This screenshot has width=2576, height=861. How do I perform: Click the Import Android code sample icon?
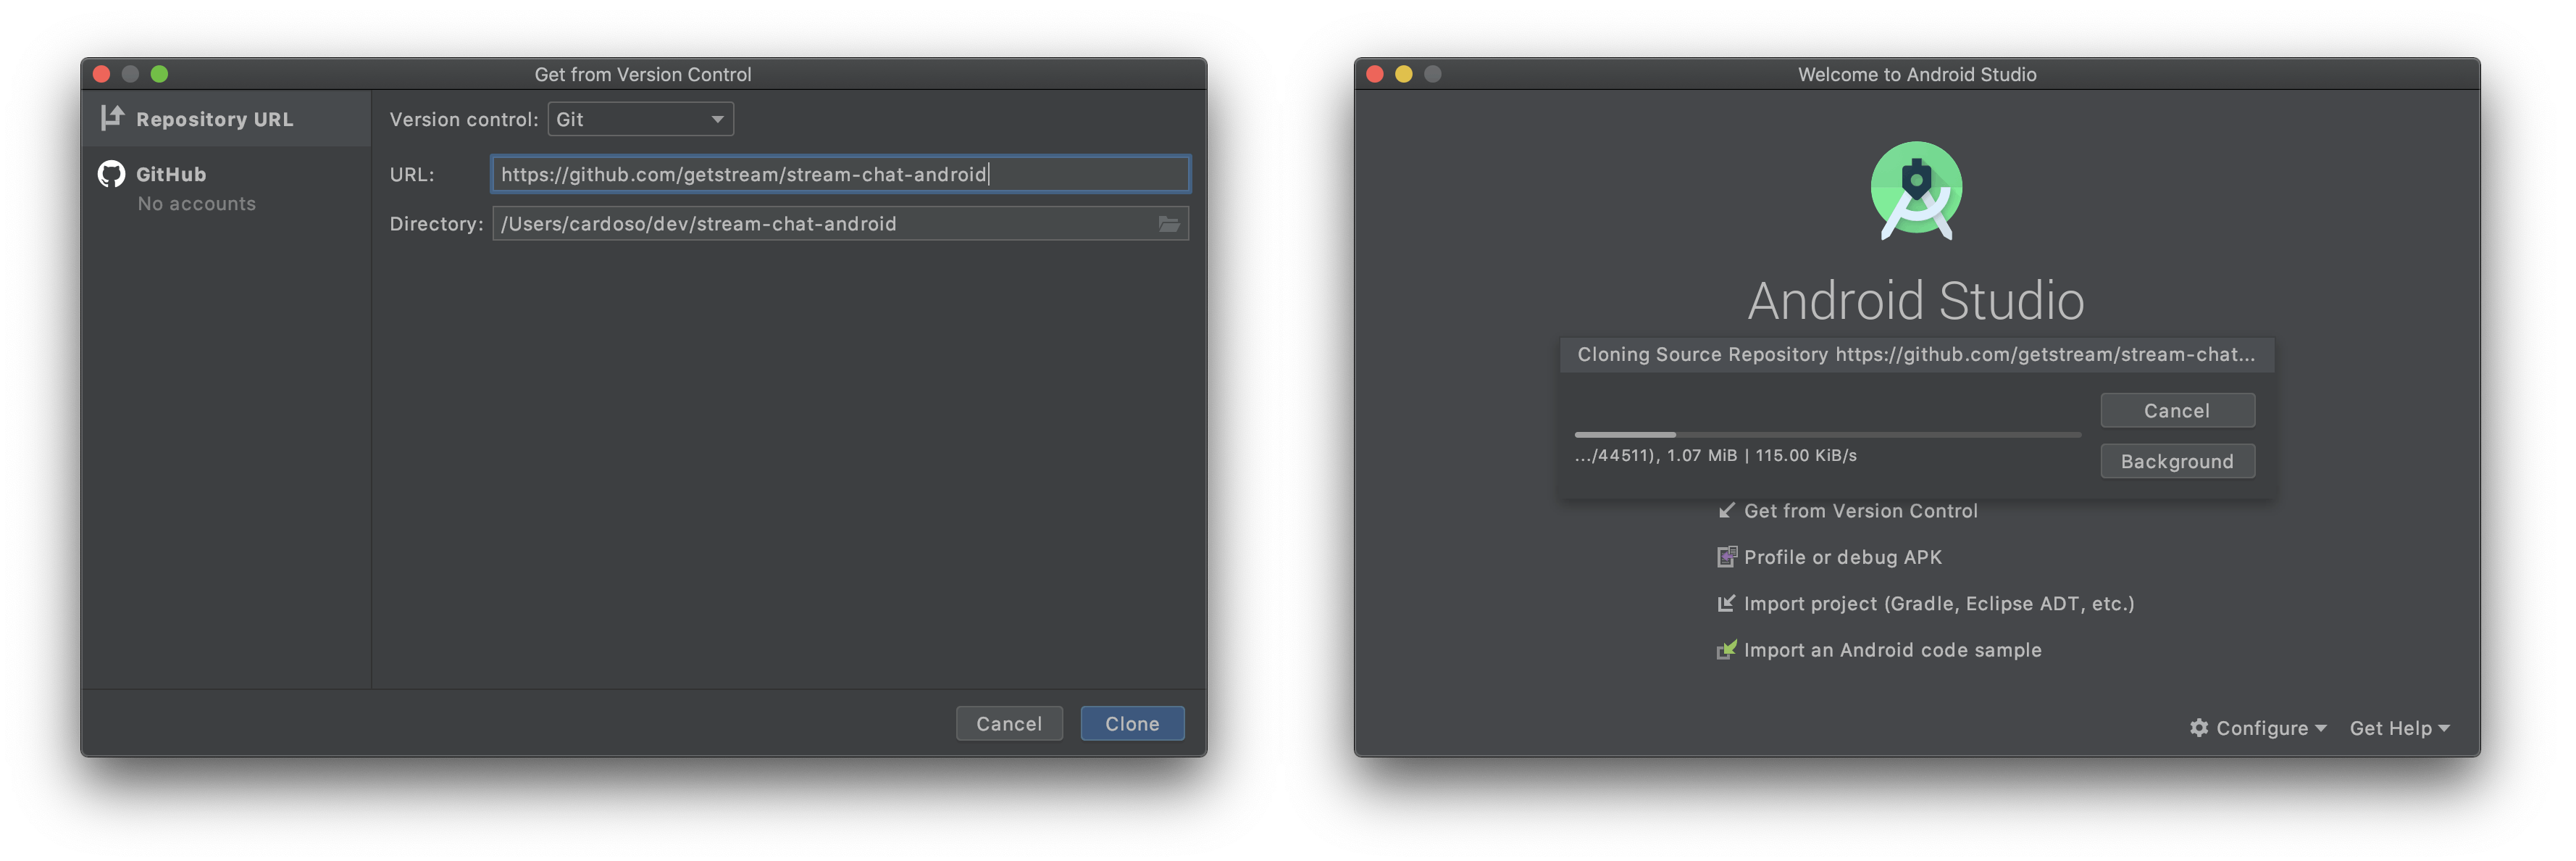point(1726,650)
